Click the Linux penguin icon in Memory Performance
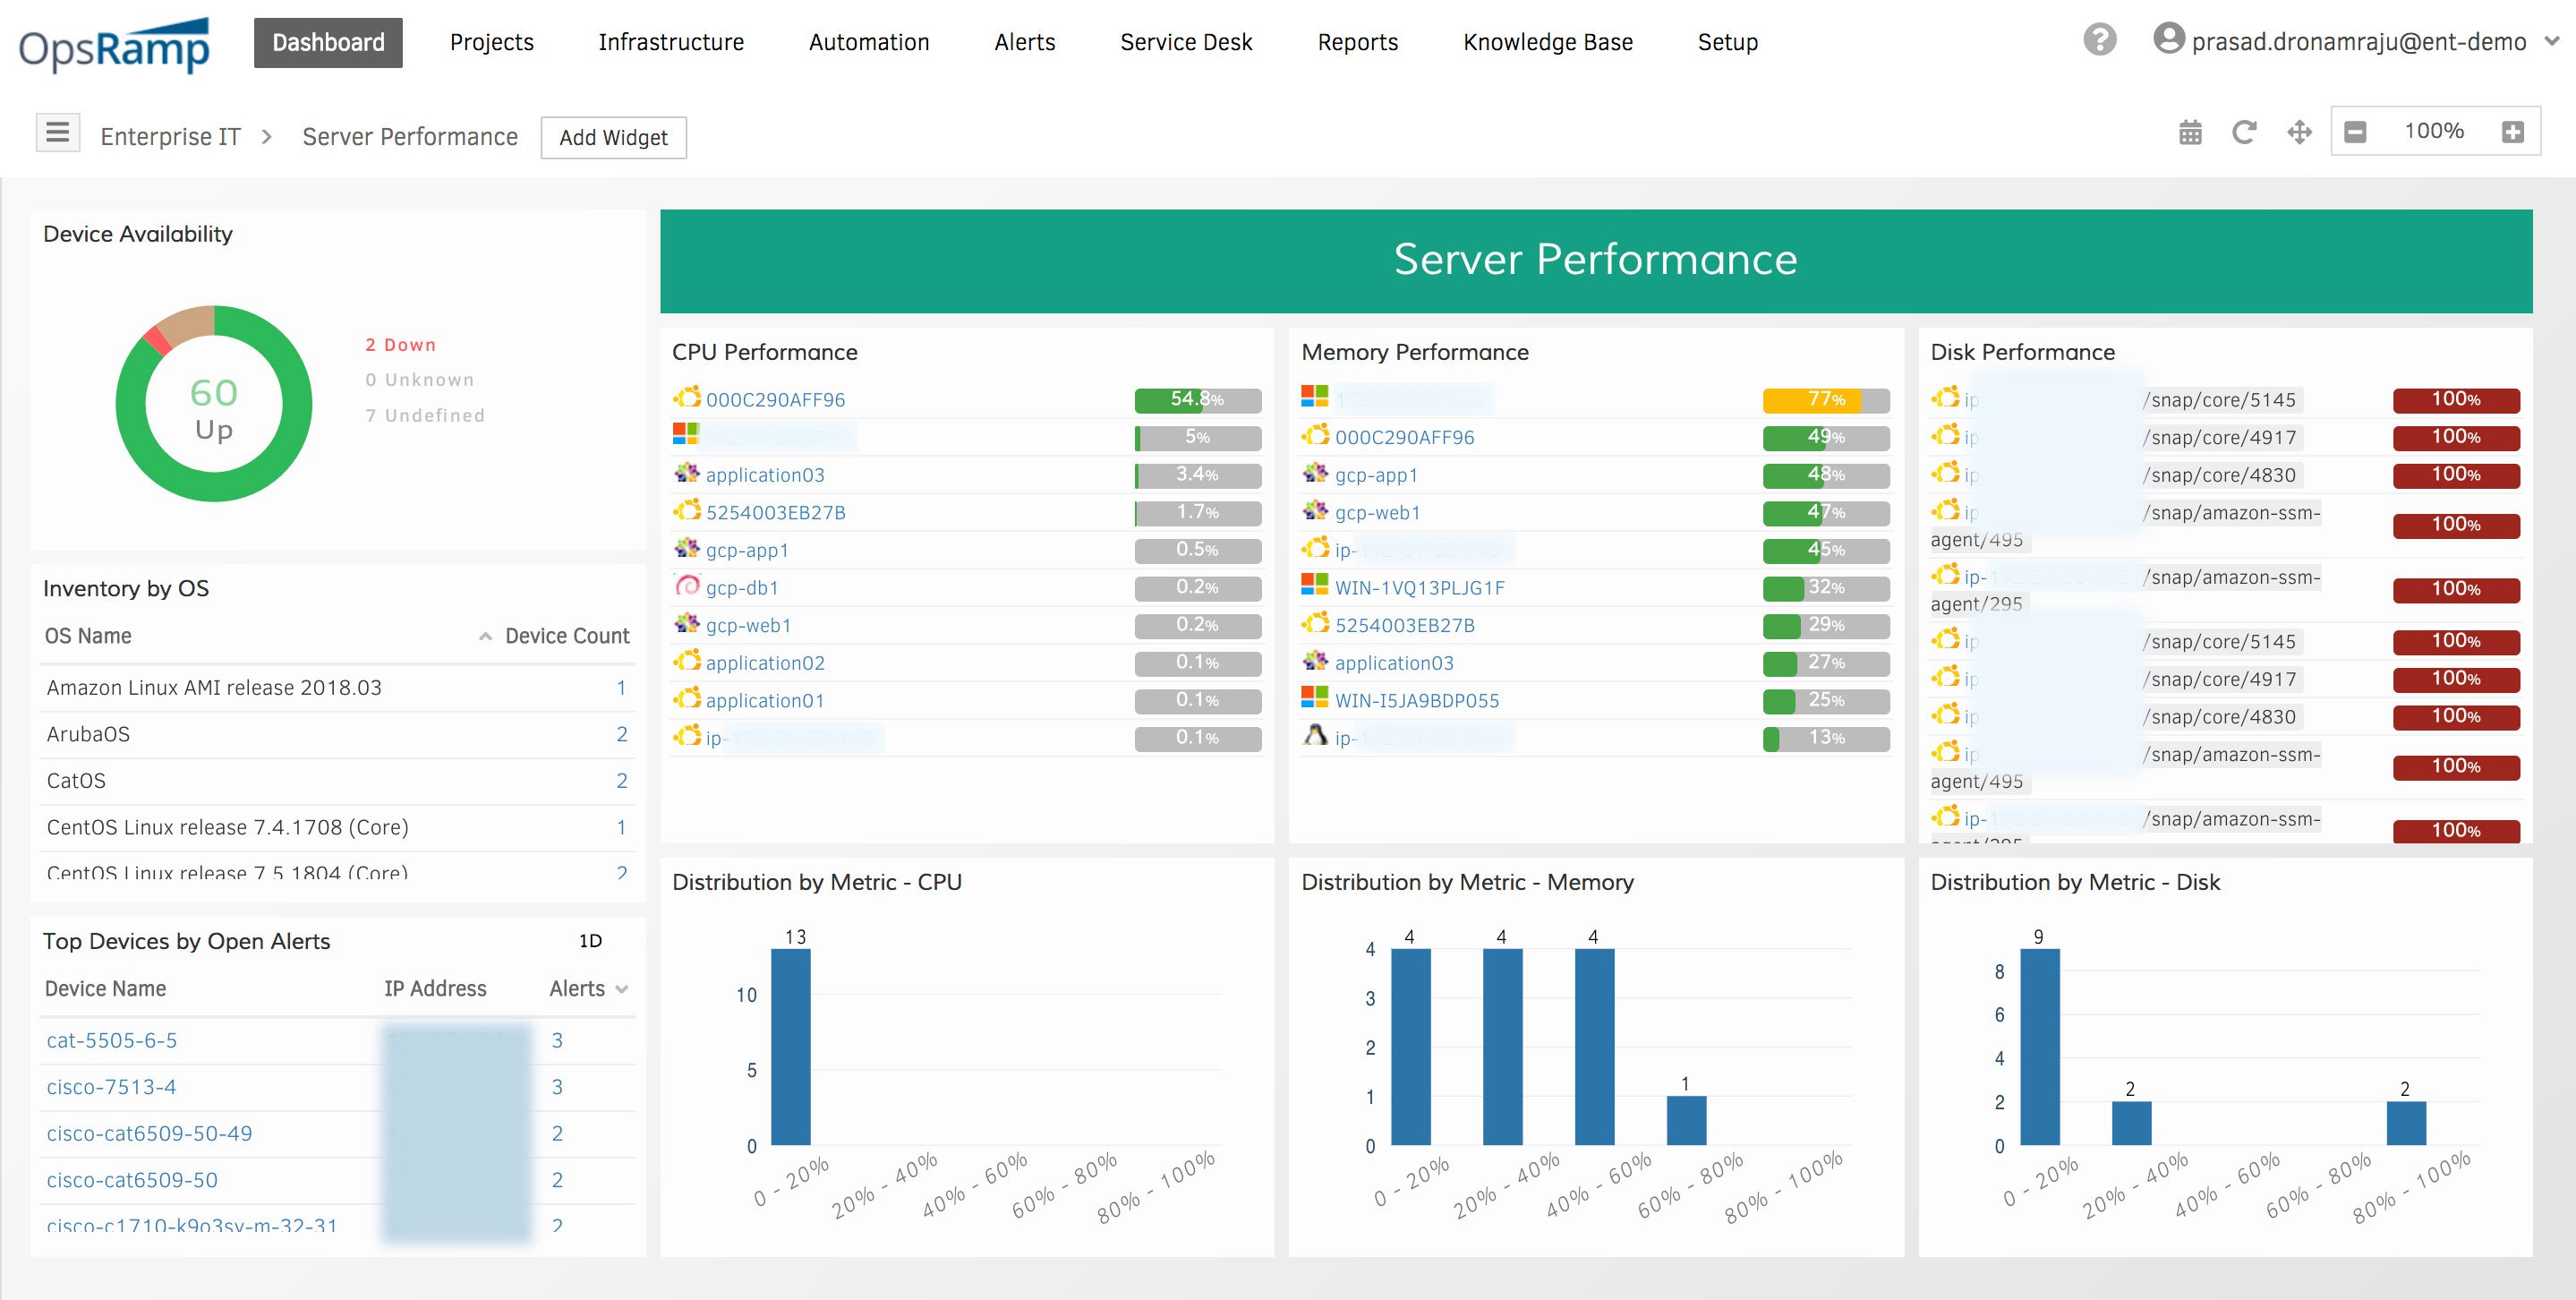Image resolution: width=2576 pixels, height=1300 pixels. click(1316, 738)
